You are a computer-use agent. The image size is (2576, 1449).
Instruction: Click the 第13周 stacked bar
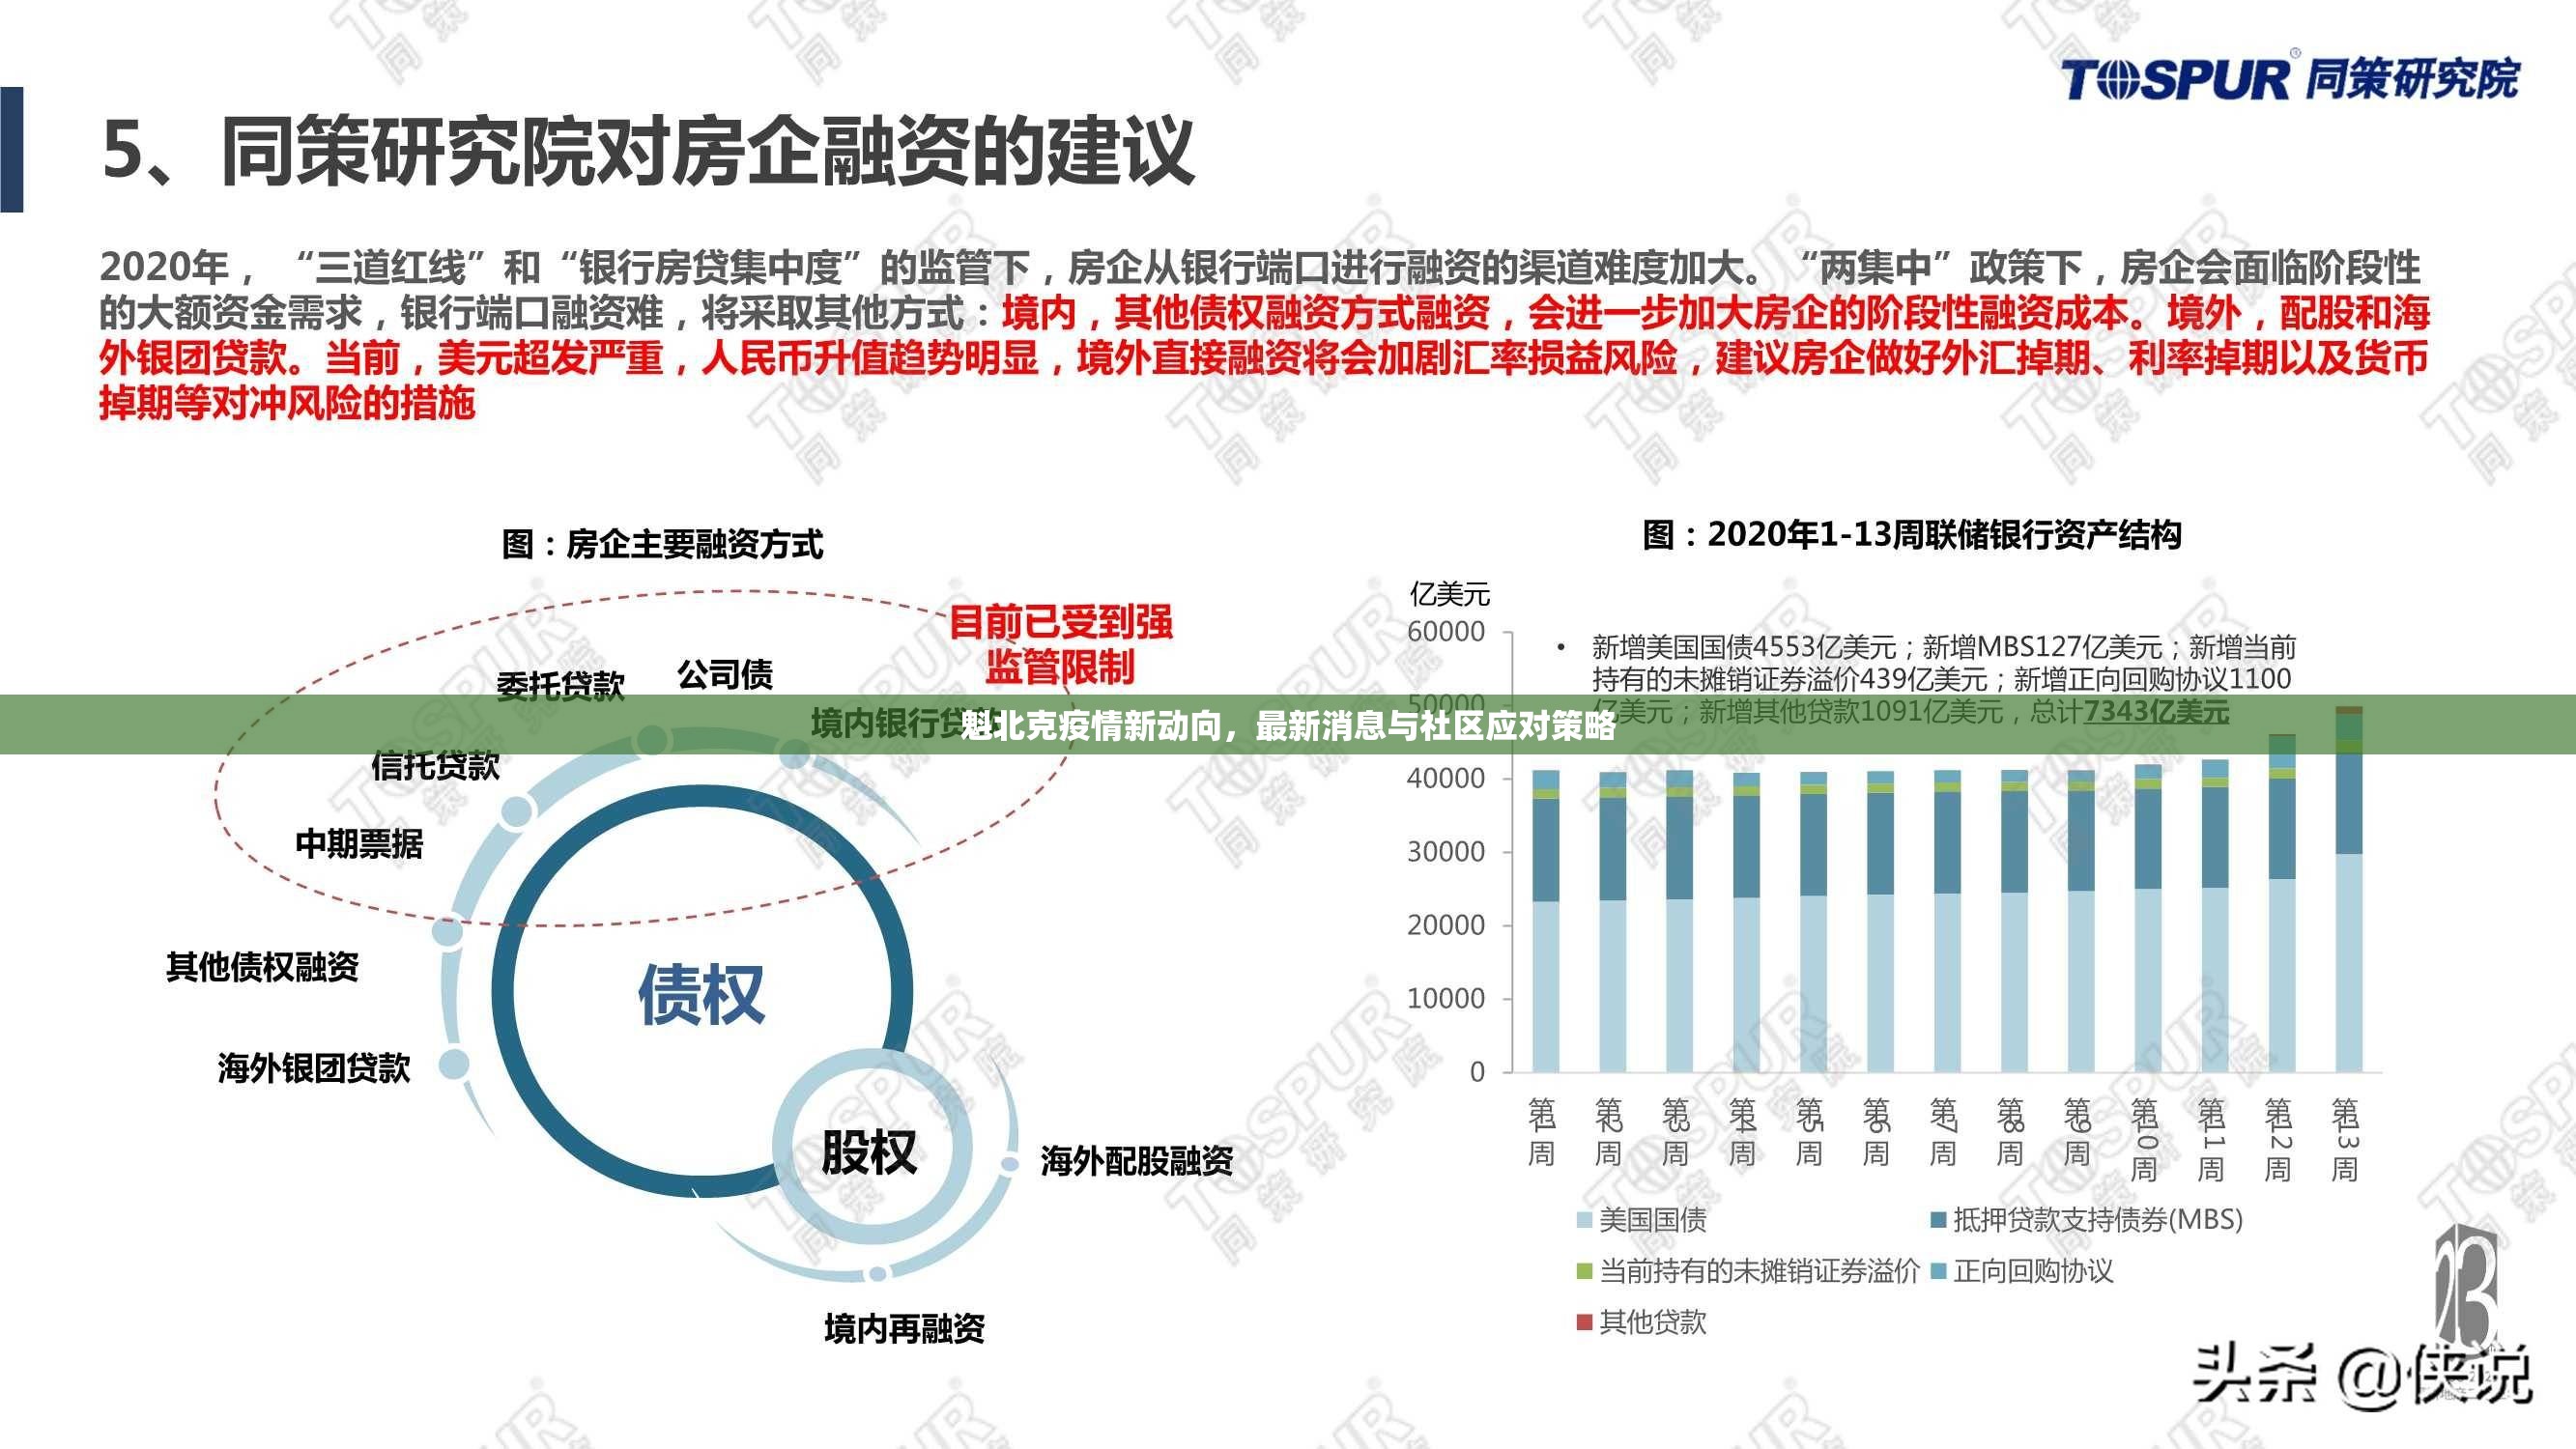2349,889
